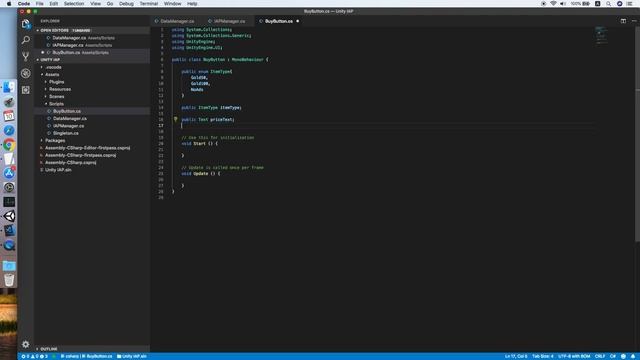
Task: Open Spotlight search in menu bar
Action: coord(608,4)
